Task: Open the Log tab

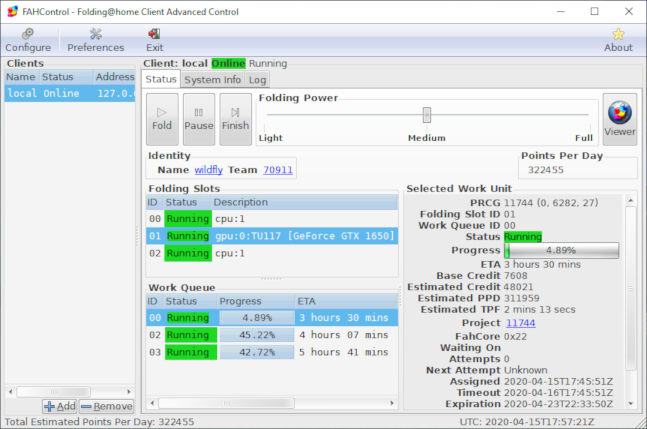Action: pos(257,80)
